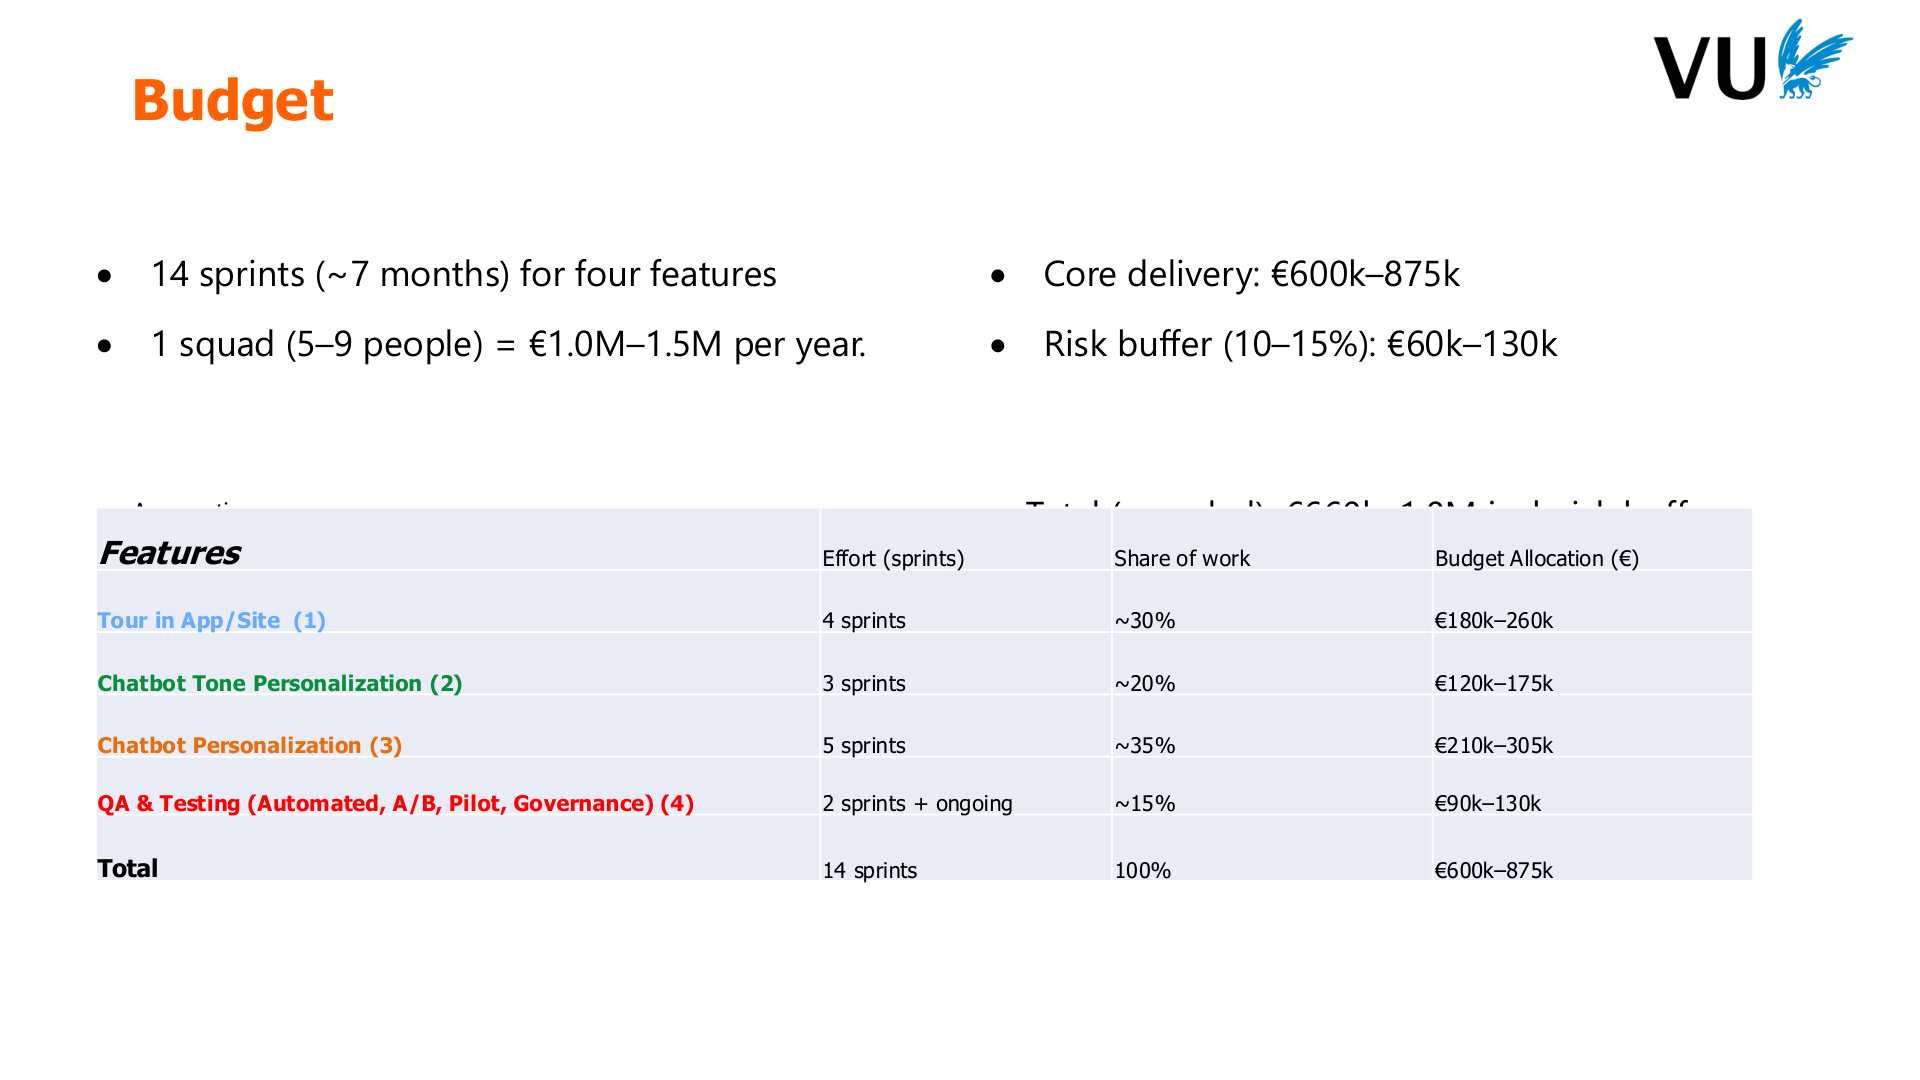
Task: Click the '14 sprints (~7 months)' bullet
Action: [x=463, y=274]
